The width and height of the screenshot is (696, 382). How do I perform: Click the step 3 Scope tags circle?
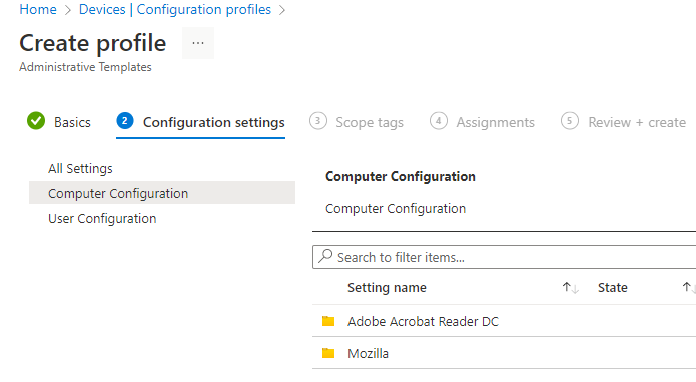[318, 121]
